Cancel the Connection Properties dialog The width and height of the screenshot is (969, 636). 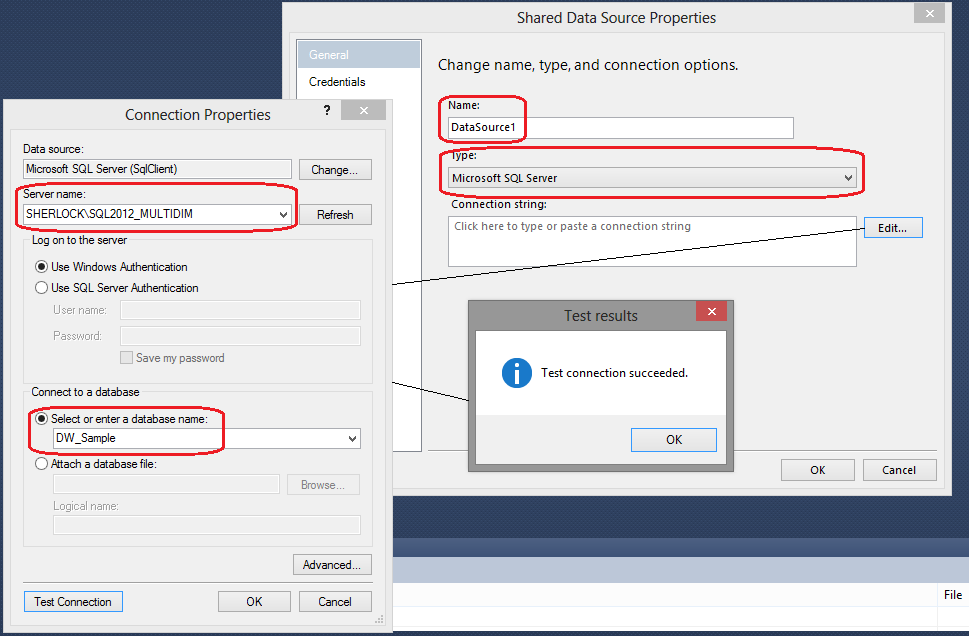[x=335, y=601]
